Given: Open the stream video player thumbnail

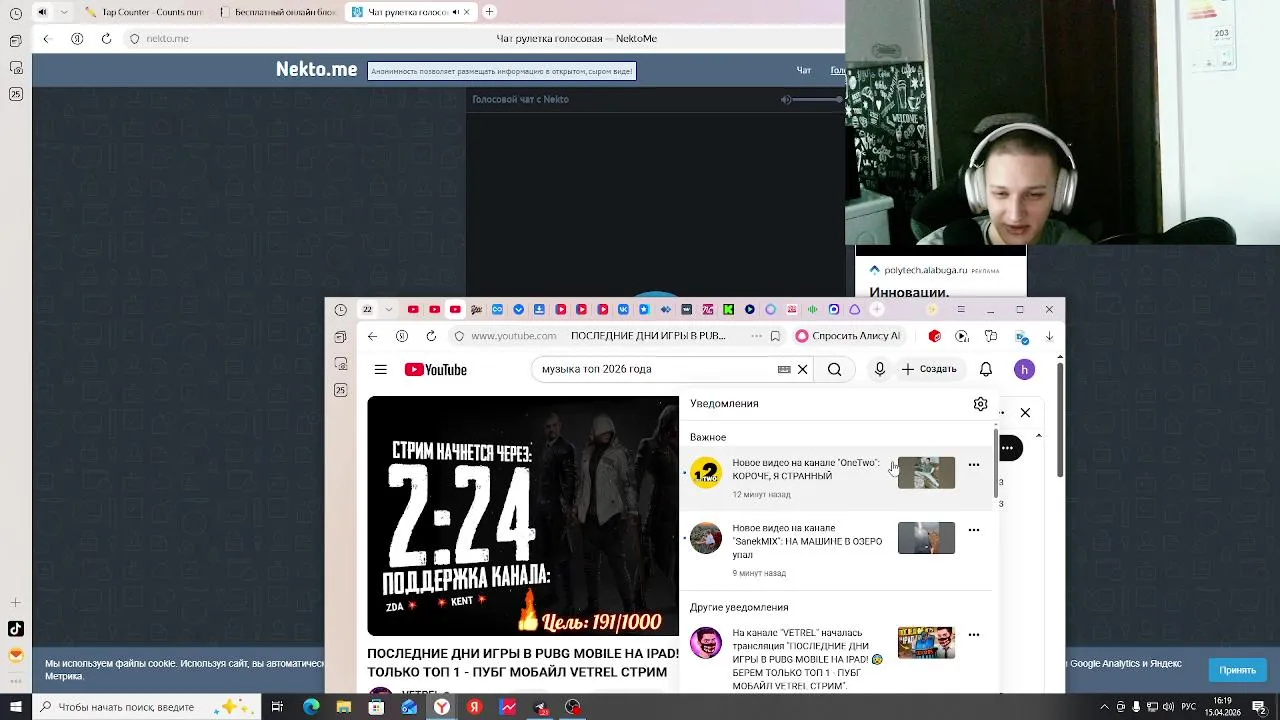Looking at the screenshot, I should click(x=523, y=516).
